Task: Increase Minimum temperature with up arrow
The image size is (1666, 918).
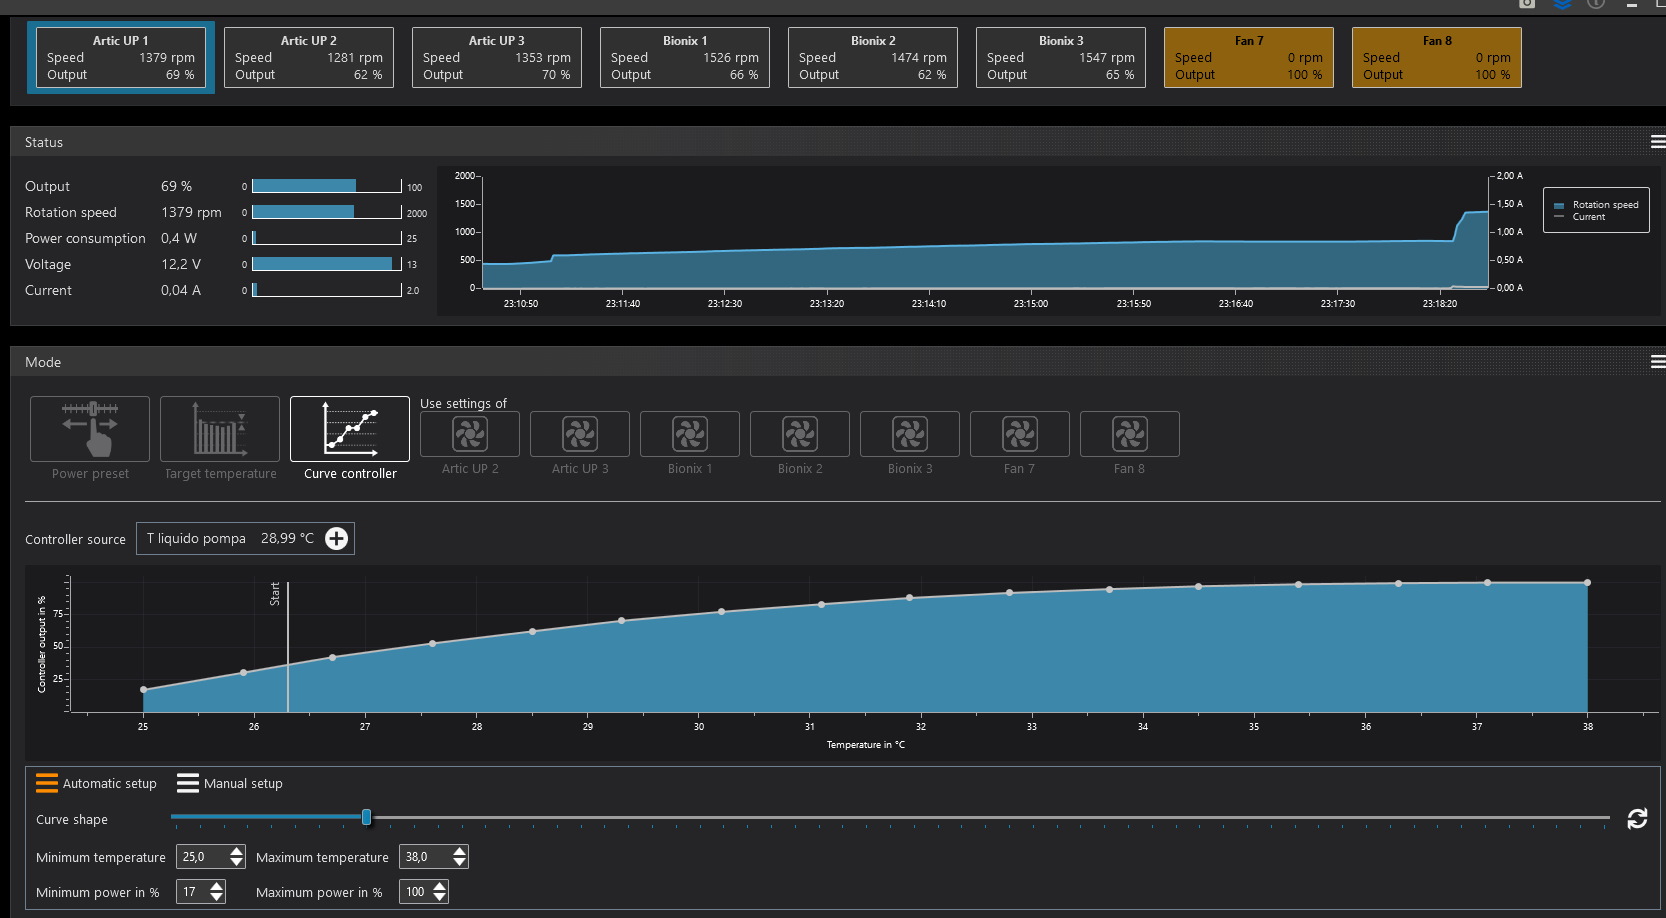Action: tap(236, 851)
